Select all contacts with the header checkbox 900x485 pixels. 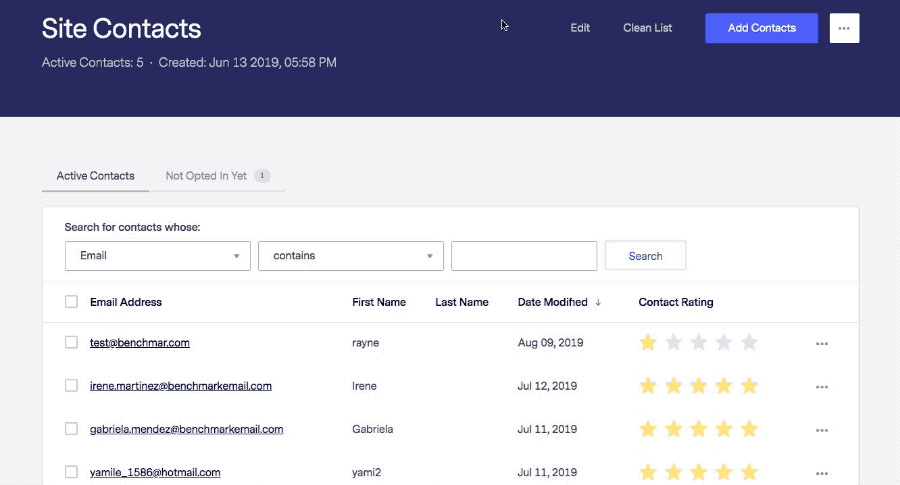tap(71, 302)
